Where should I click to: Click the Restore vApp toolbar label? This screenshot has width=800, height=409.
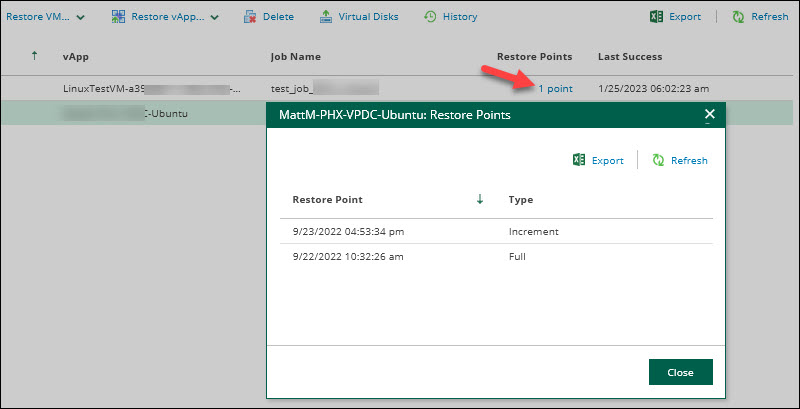168,17
